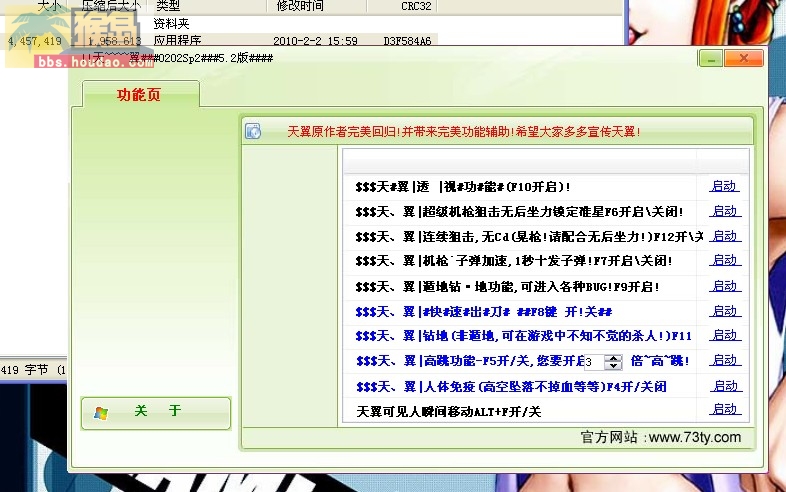This screenshot has width=786, height=492.
Task: Decrease the high-jump multiplier with down arrow
Action: point(614,366)
